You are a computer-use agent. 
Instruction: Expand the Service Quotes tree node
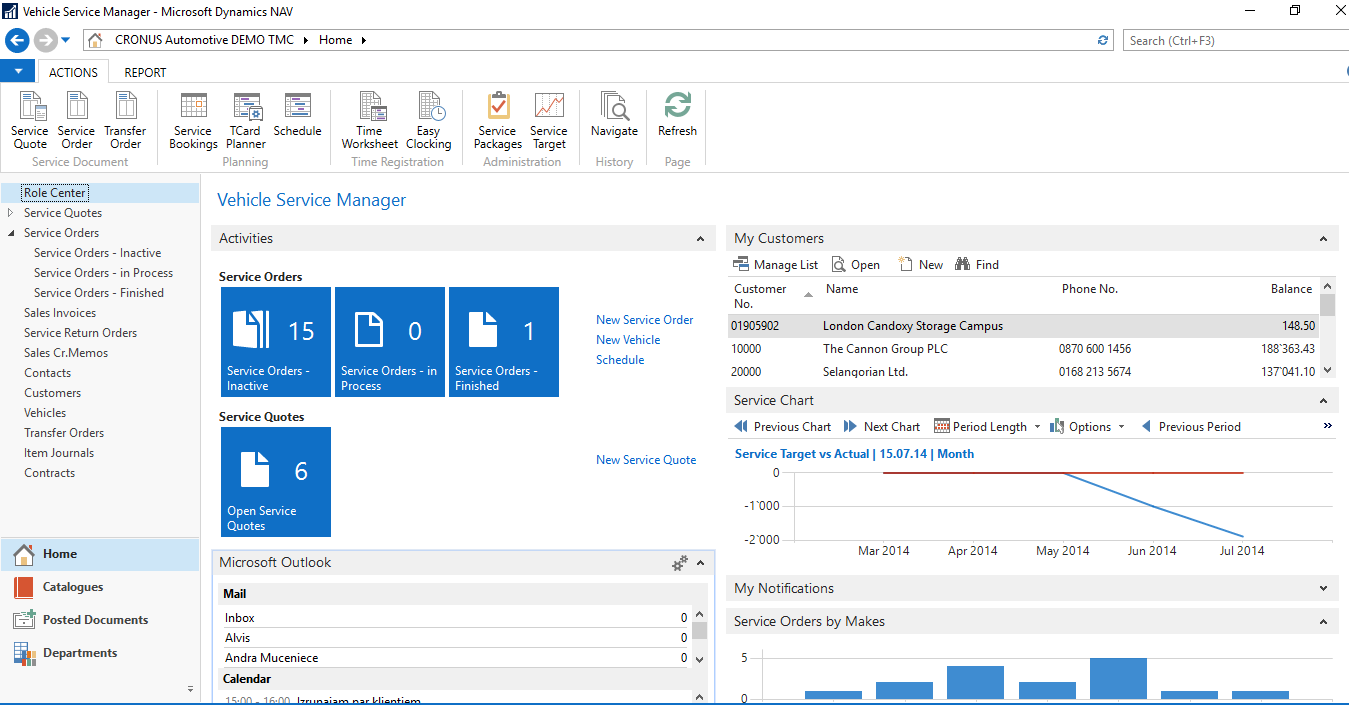point(10,213)
